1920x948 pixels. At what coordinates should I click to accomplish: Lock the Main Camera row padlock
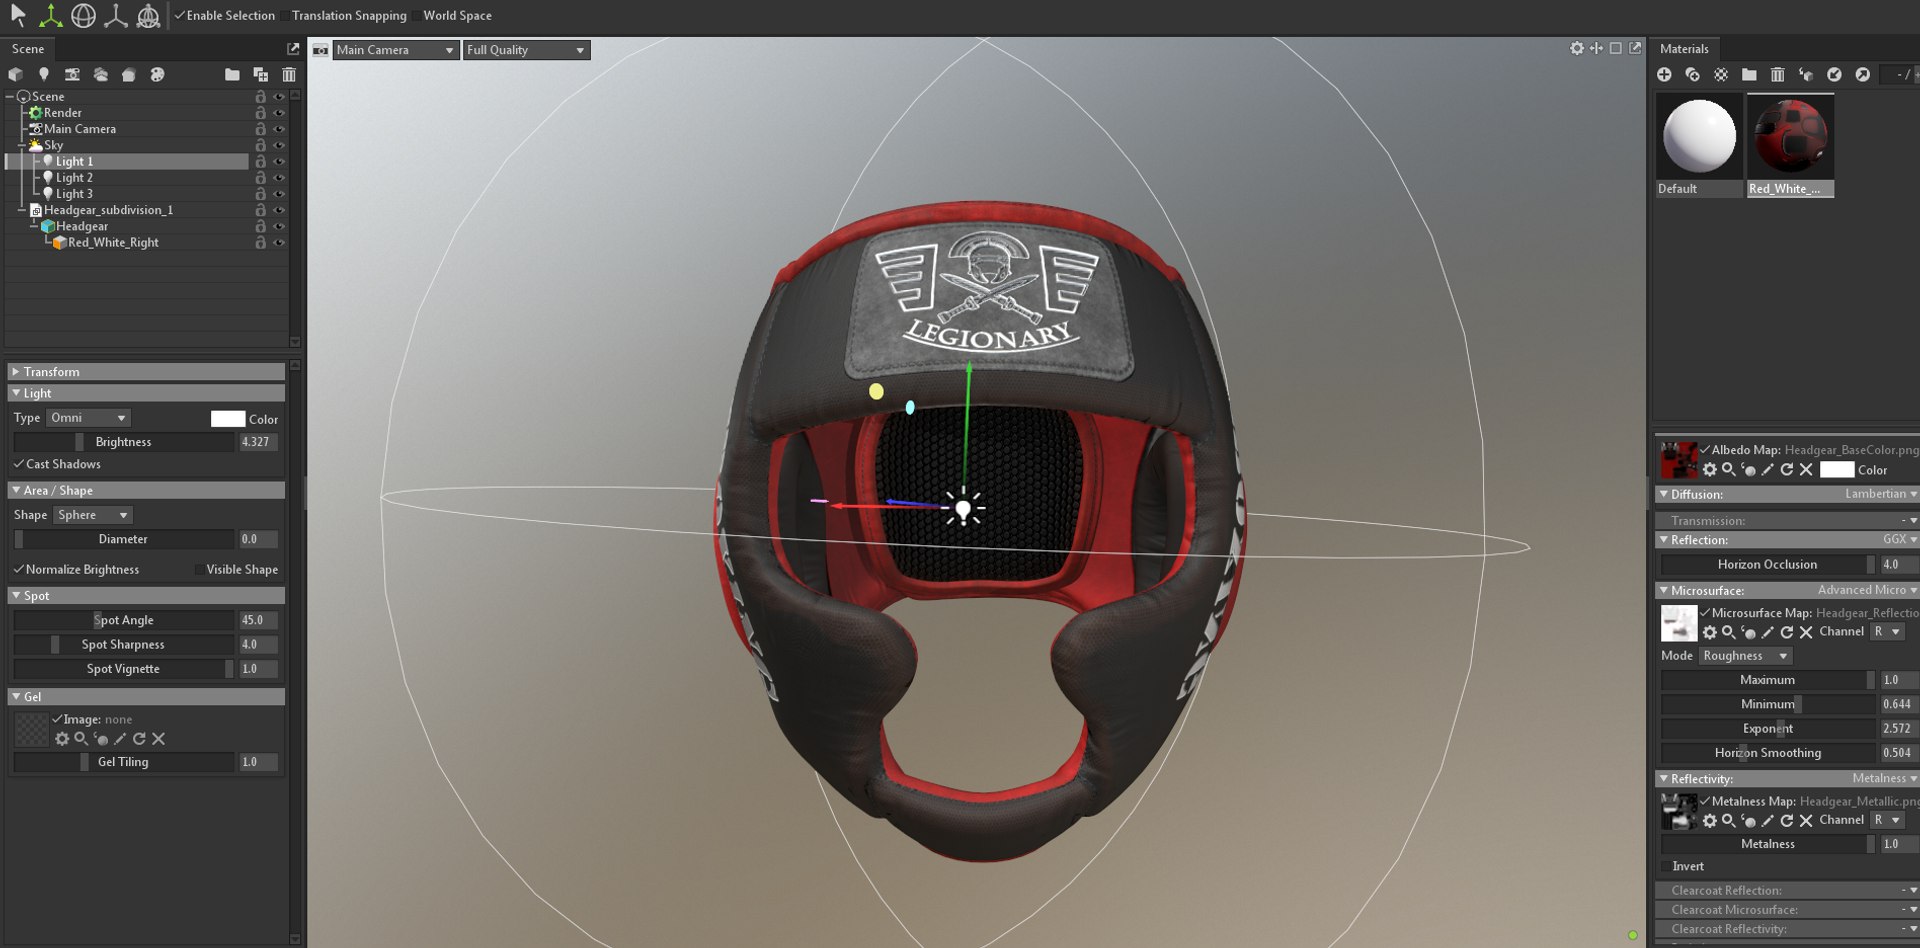click(260, 129)
